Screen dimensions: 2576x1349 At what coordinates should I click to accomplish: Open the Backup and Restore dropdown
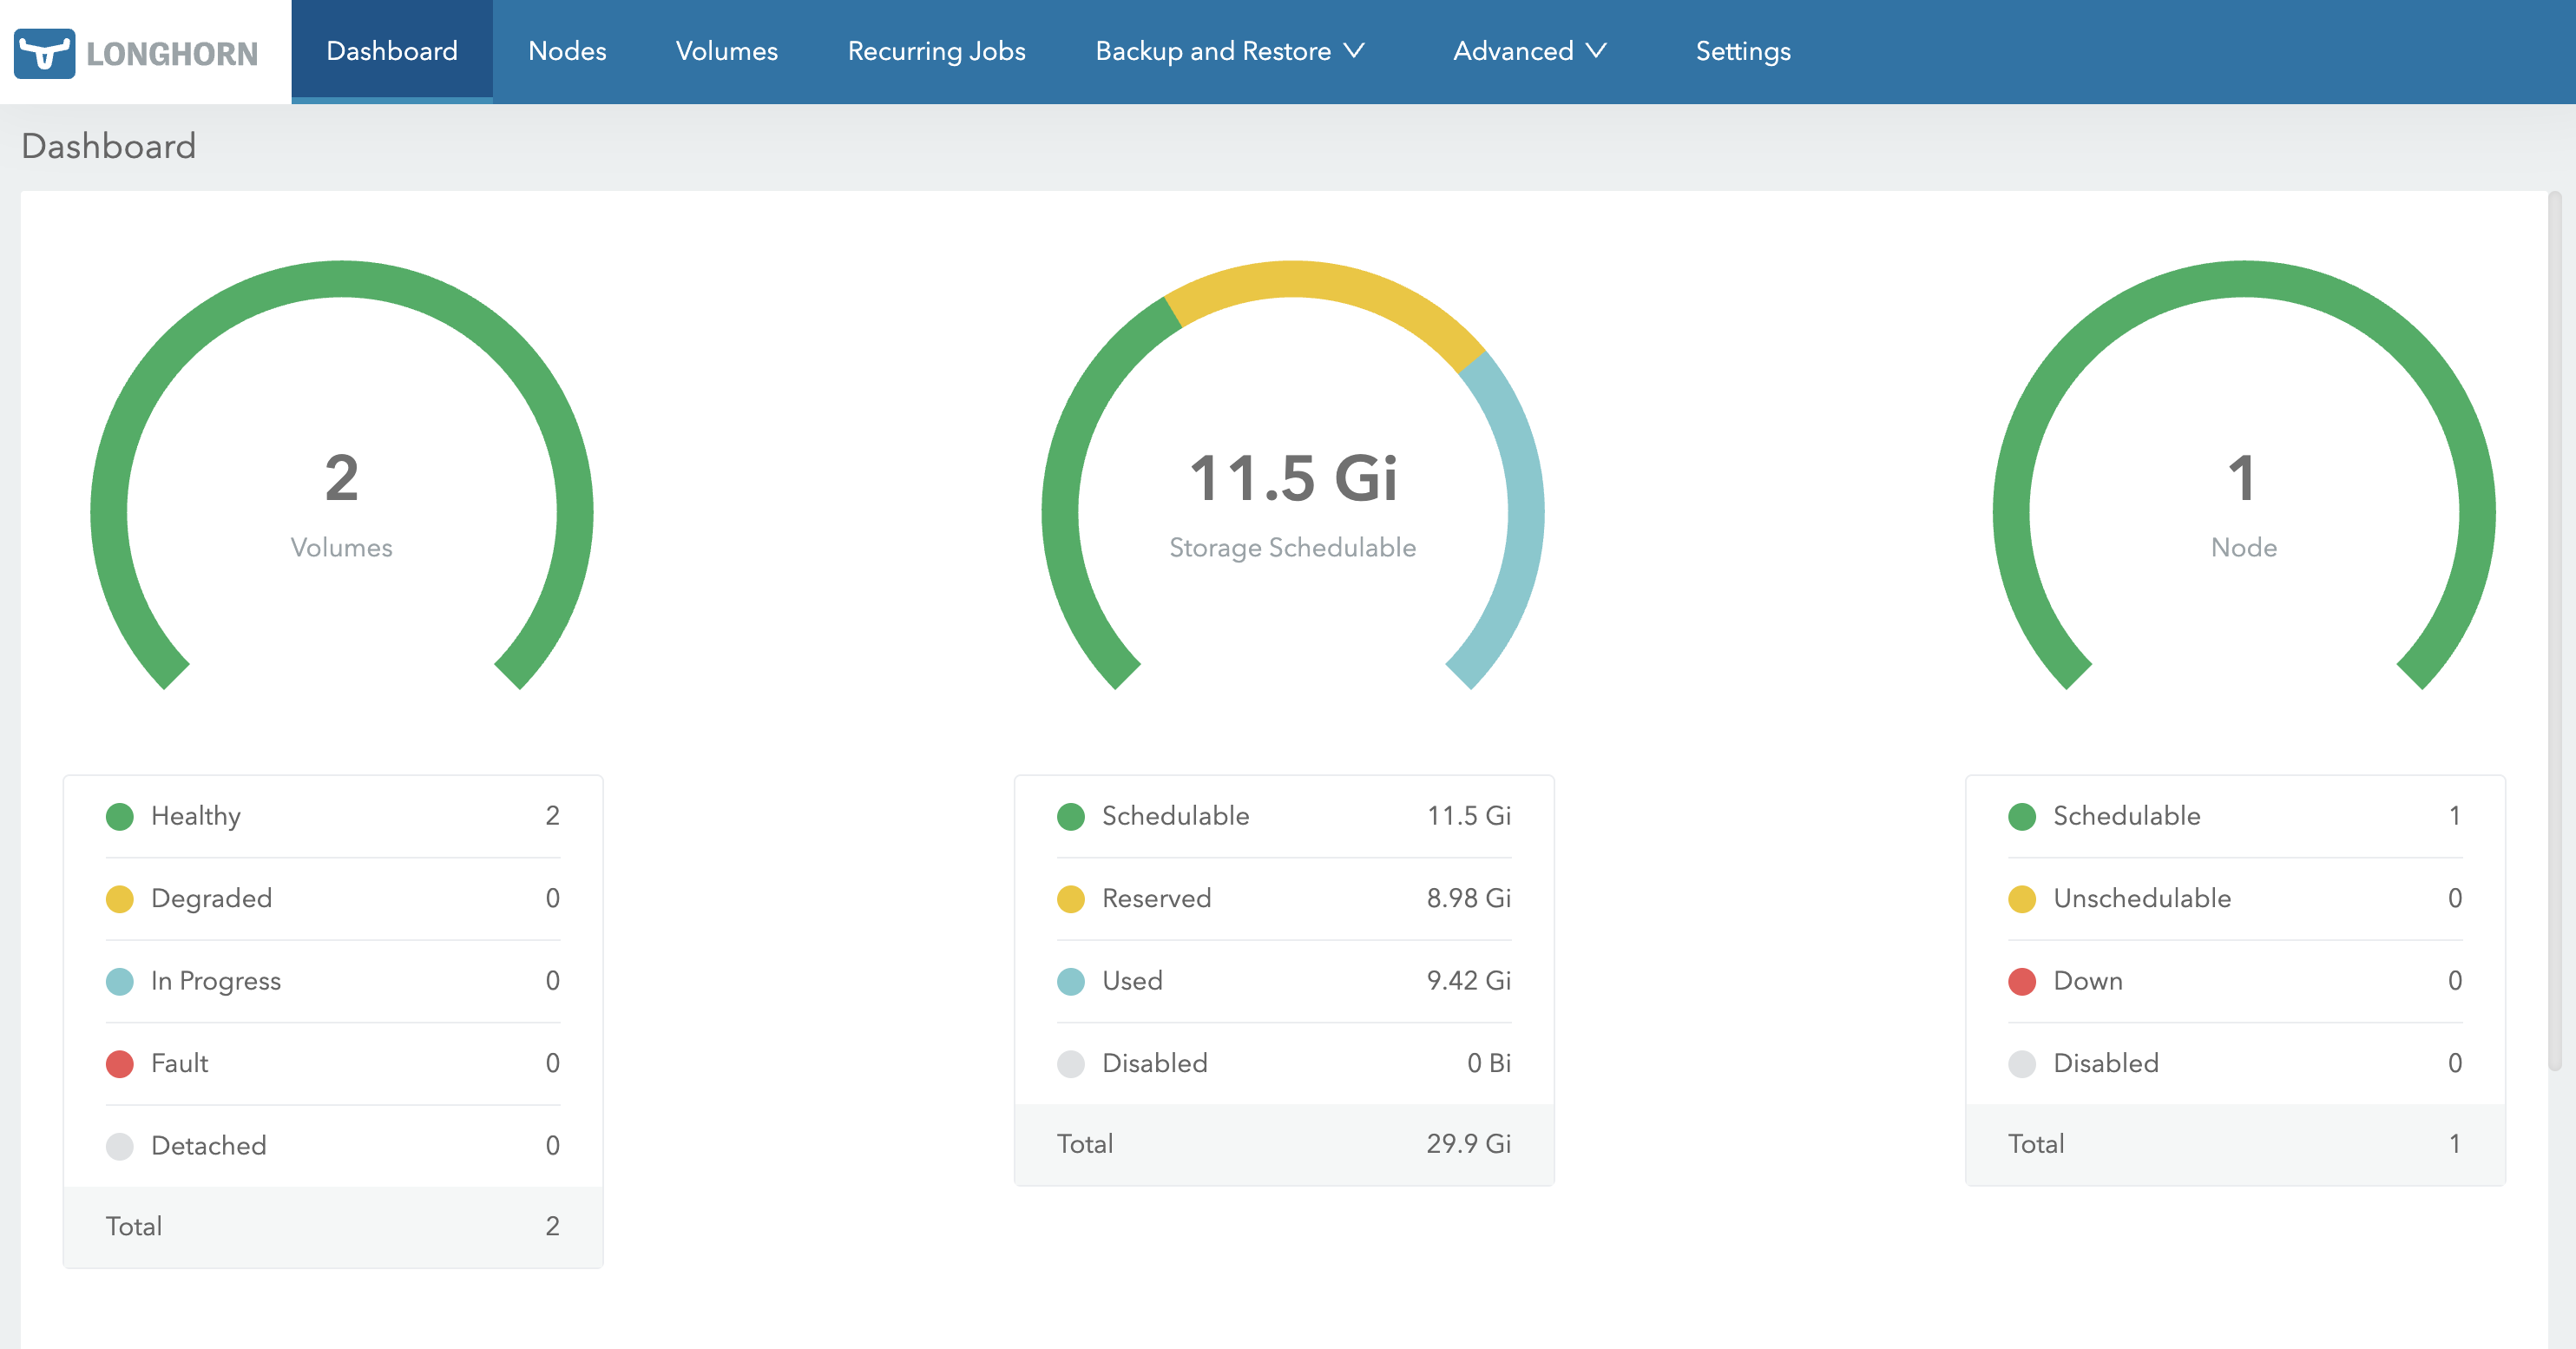click(x=1213, y=50)
